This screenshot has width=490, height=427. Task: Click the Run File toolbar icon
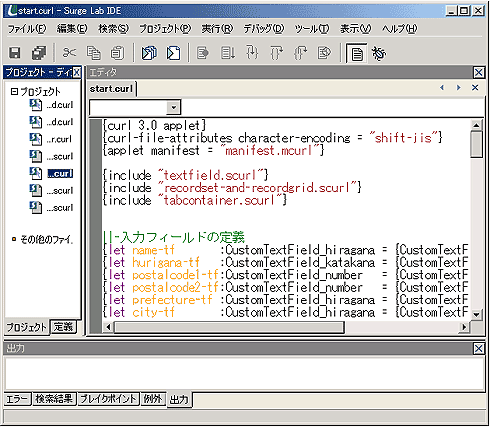click(174, 53)
